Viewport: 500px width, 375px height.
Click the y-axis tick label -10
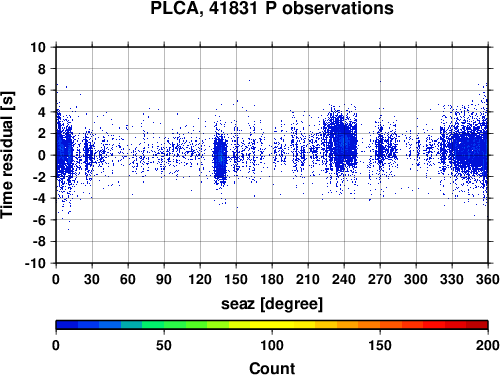[x=35, y=263]
